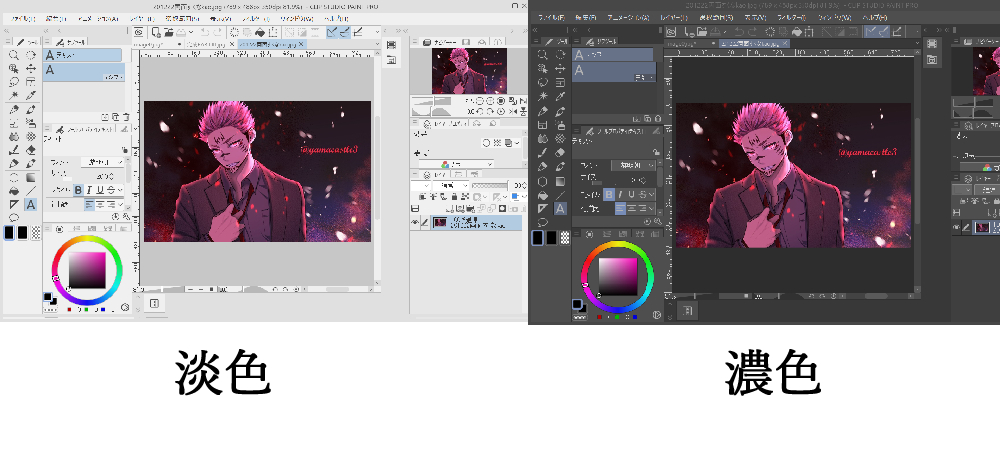The image size is (1000, 450).
Task: Select the Eyedropper tool in the light-theme window
Action: click(x=30, y=96)
